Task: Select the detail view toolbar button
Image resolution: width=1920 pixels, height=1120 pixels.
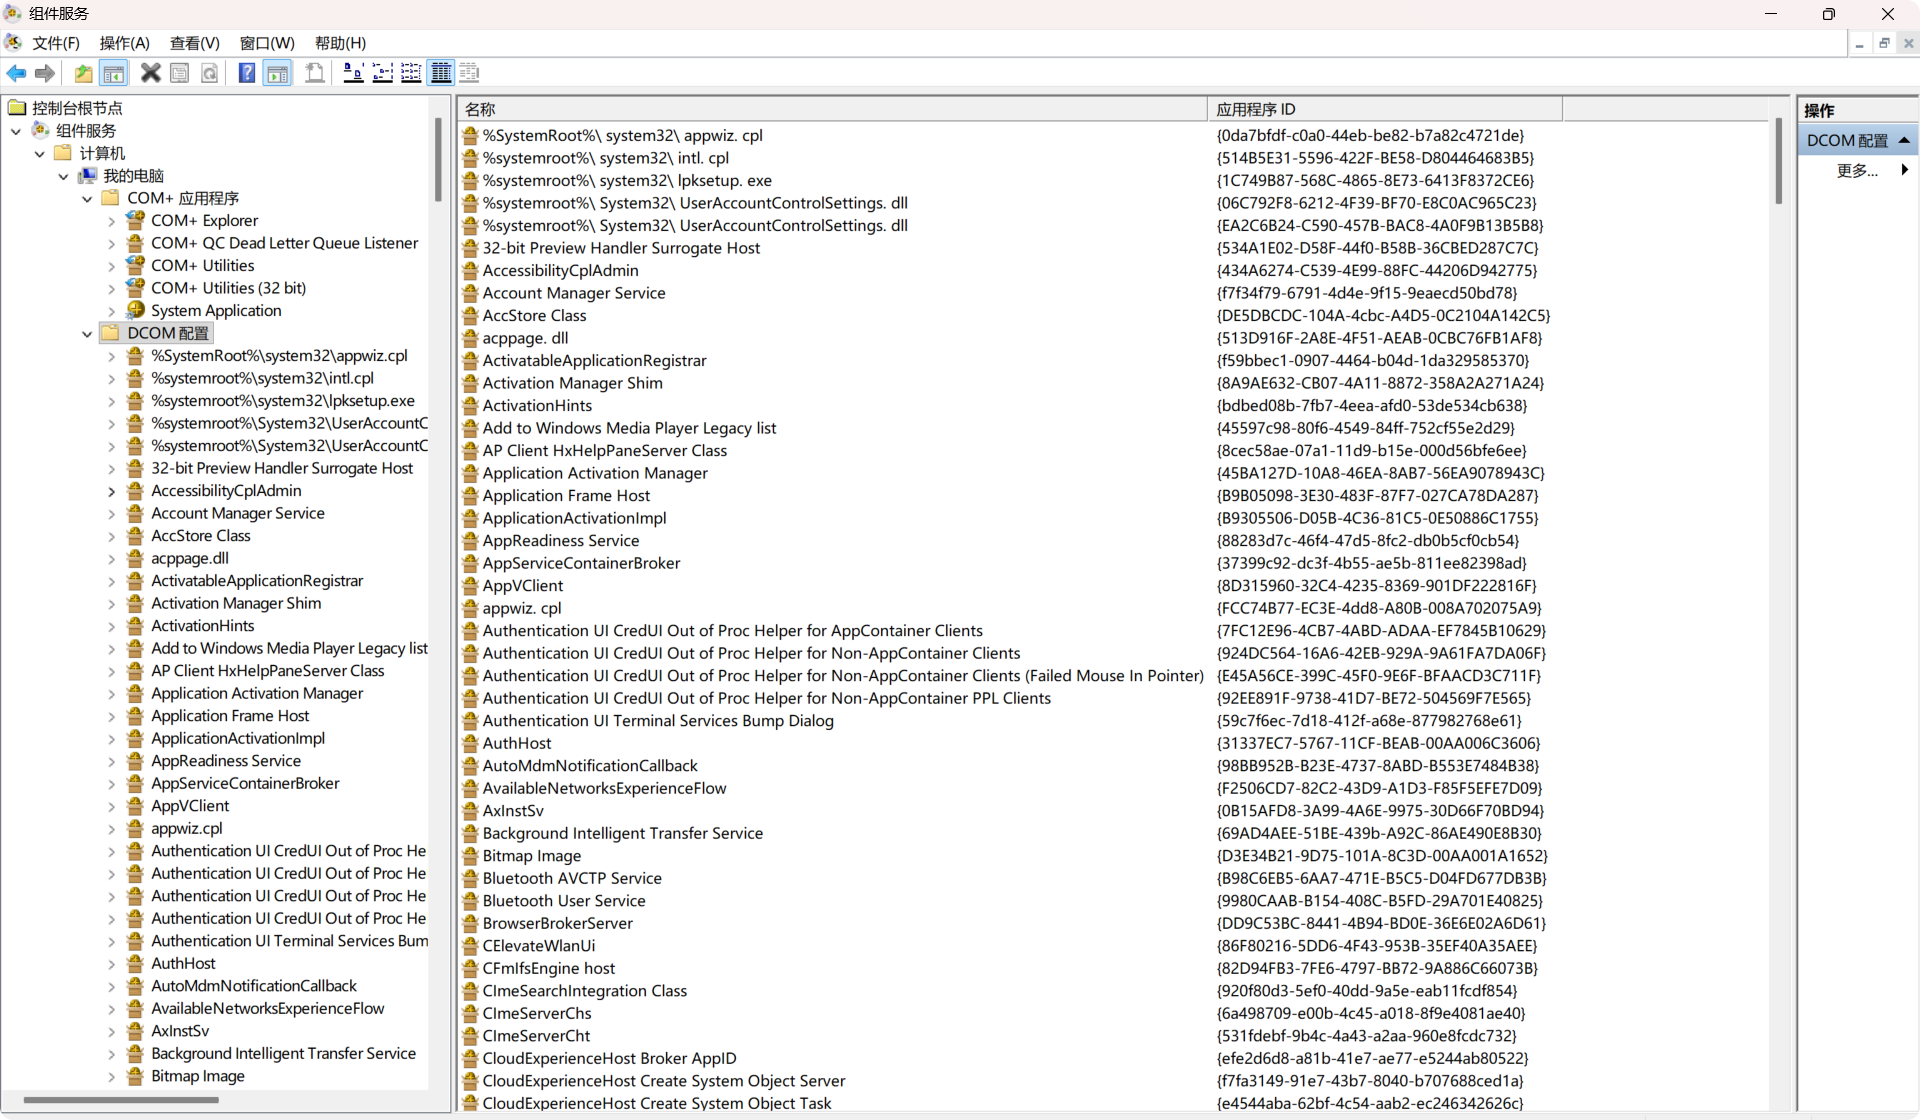Action: (x=440, y=73)
